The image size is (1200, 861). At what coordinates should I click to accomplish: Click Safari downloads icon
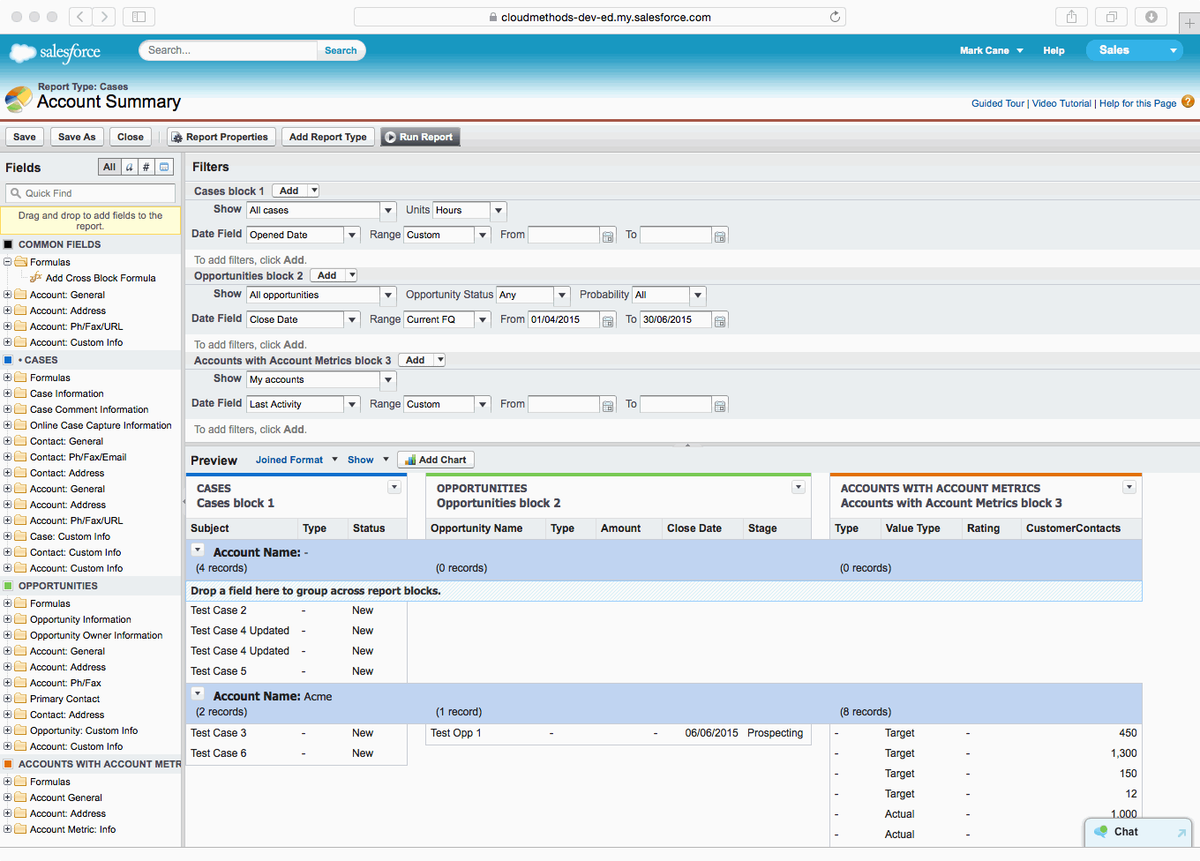click(1151, 17)
